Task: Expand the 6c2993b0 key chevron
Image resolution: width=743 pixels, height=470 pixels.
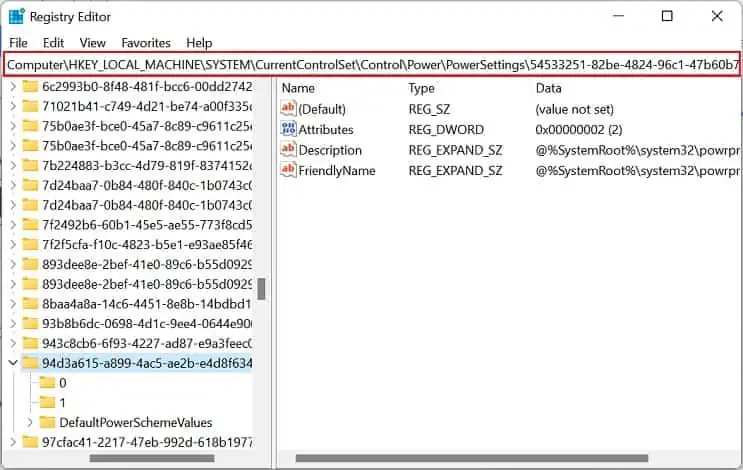Action: pos(13,87)
